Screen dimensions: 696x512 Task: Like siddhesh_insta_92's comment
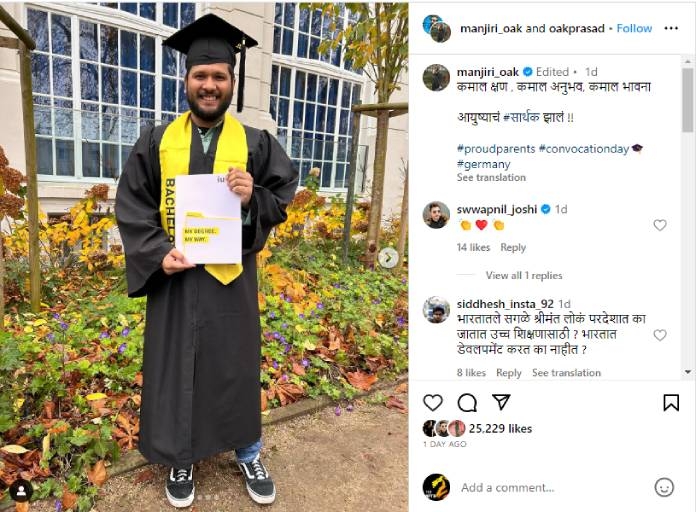[660, 335]
